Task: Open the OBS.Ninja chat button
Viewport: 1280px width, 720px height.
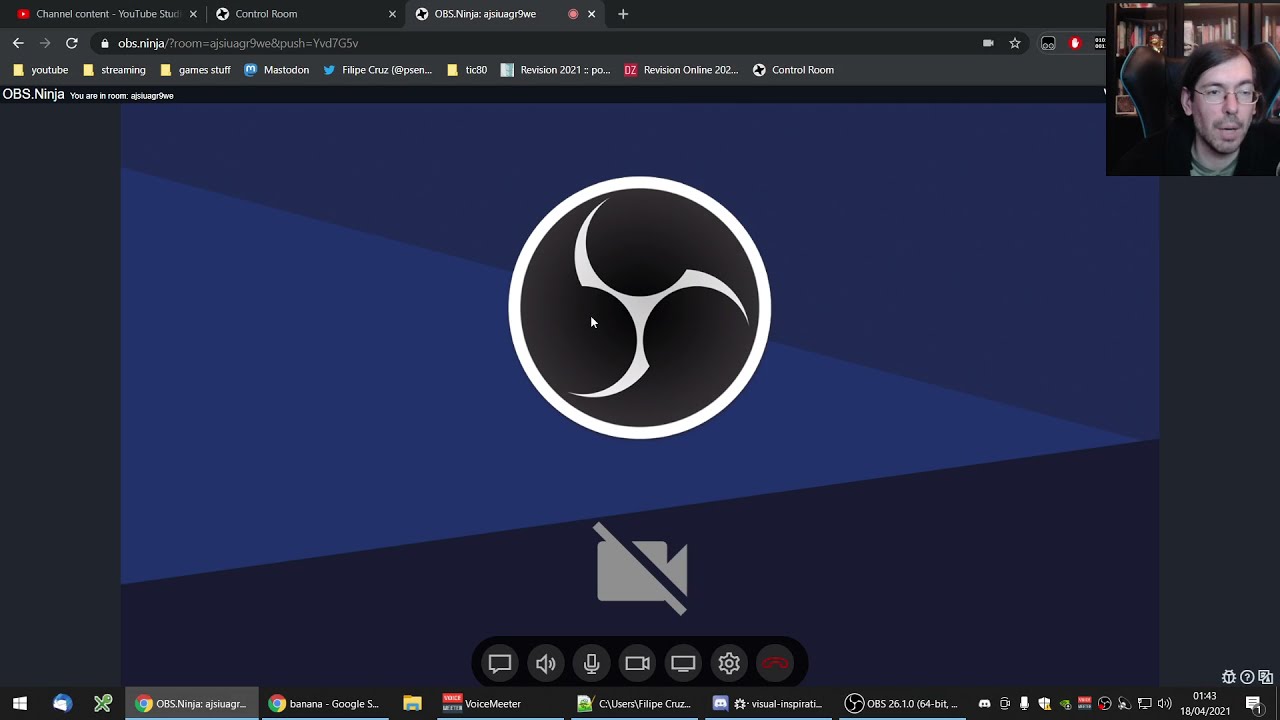Action: pos(500,663)
